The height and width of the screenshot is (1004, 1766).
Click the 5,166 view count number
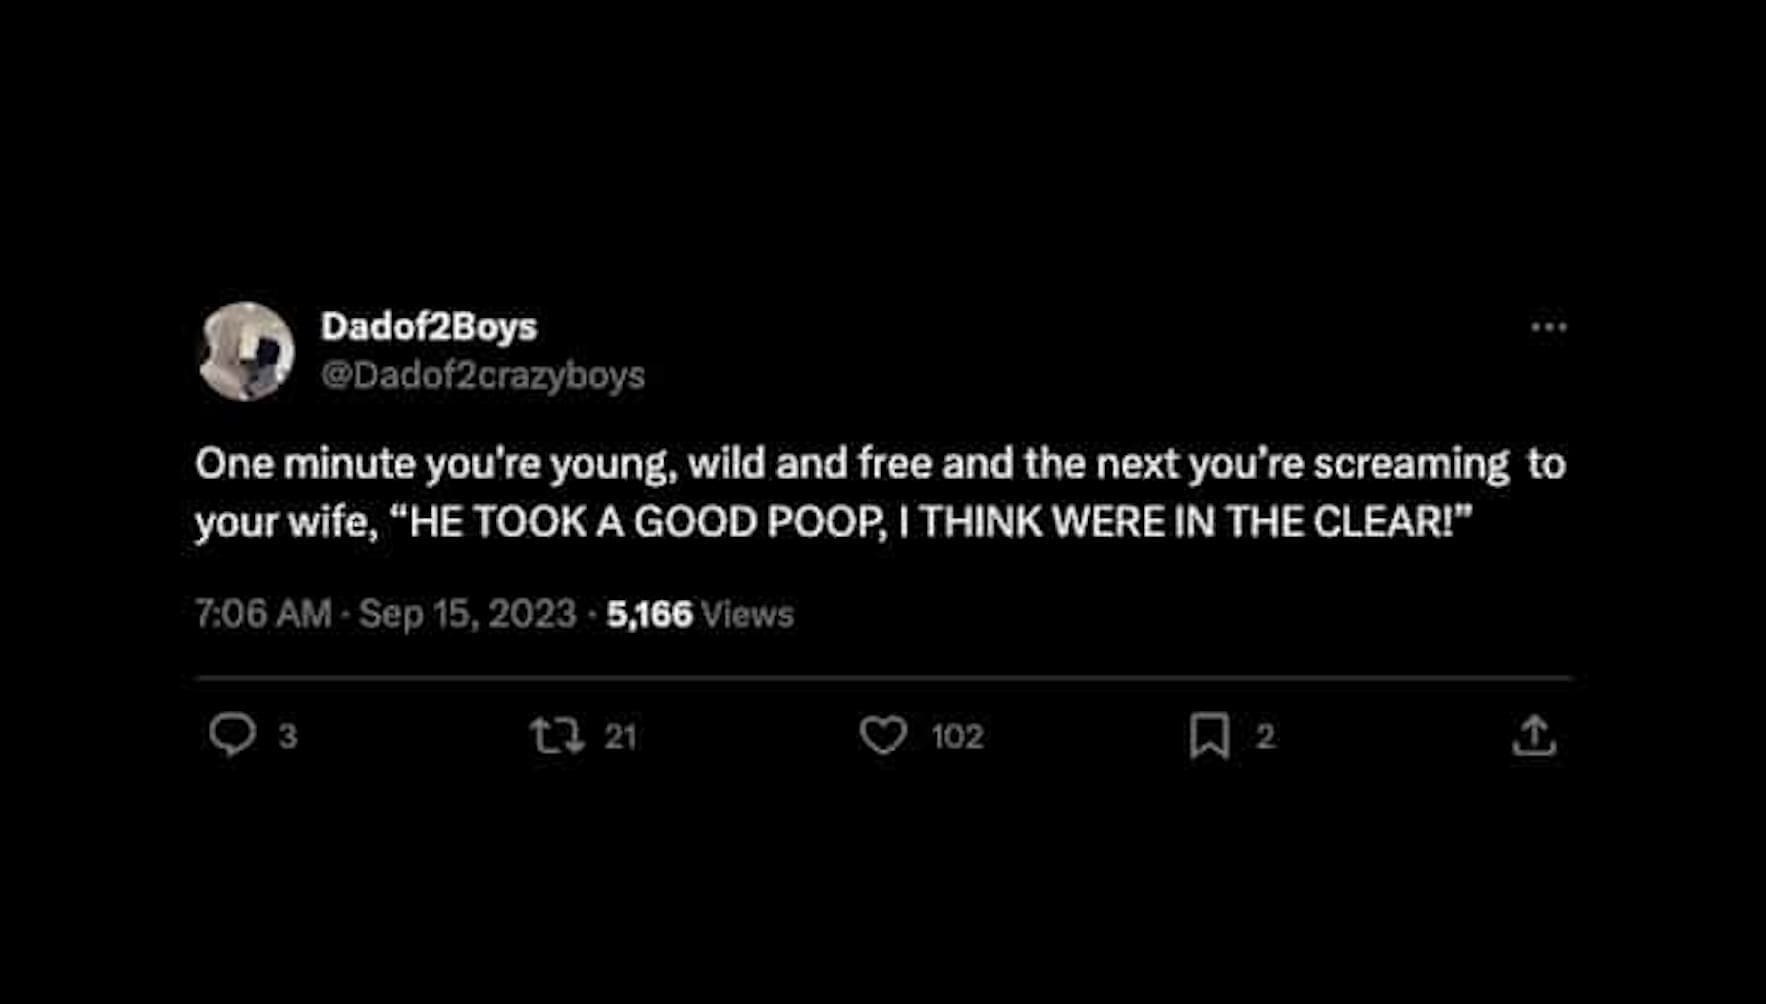coord(649,614)
